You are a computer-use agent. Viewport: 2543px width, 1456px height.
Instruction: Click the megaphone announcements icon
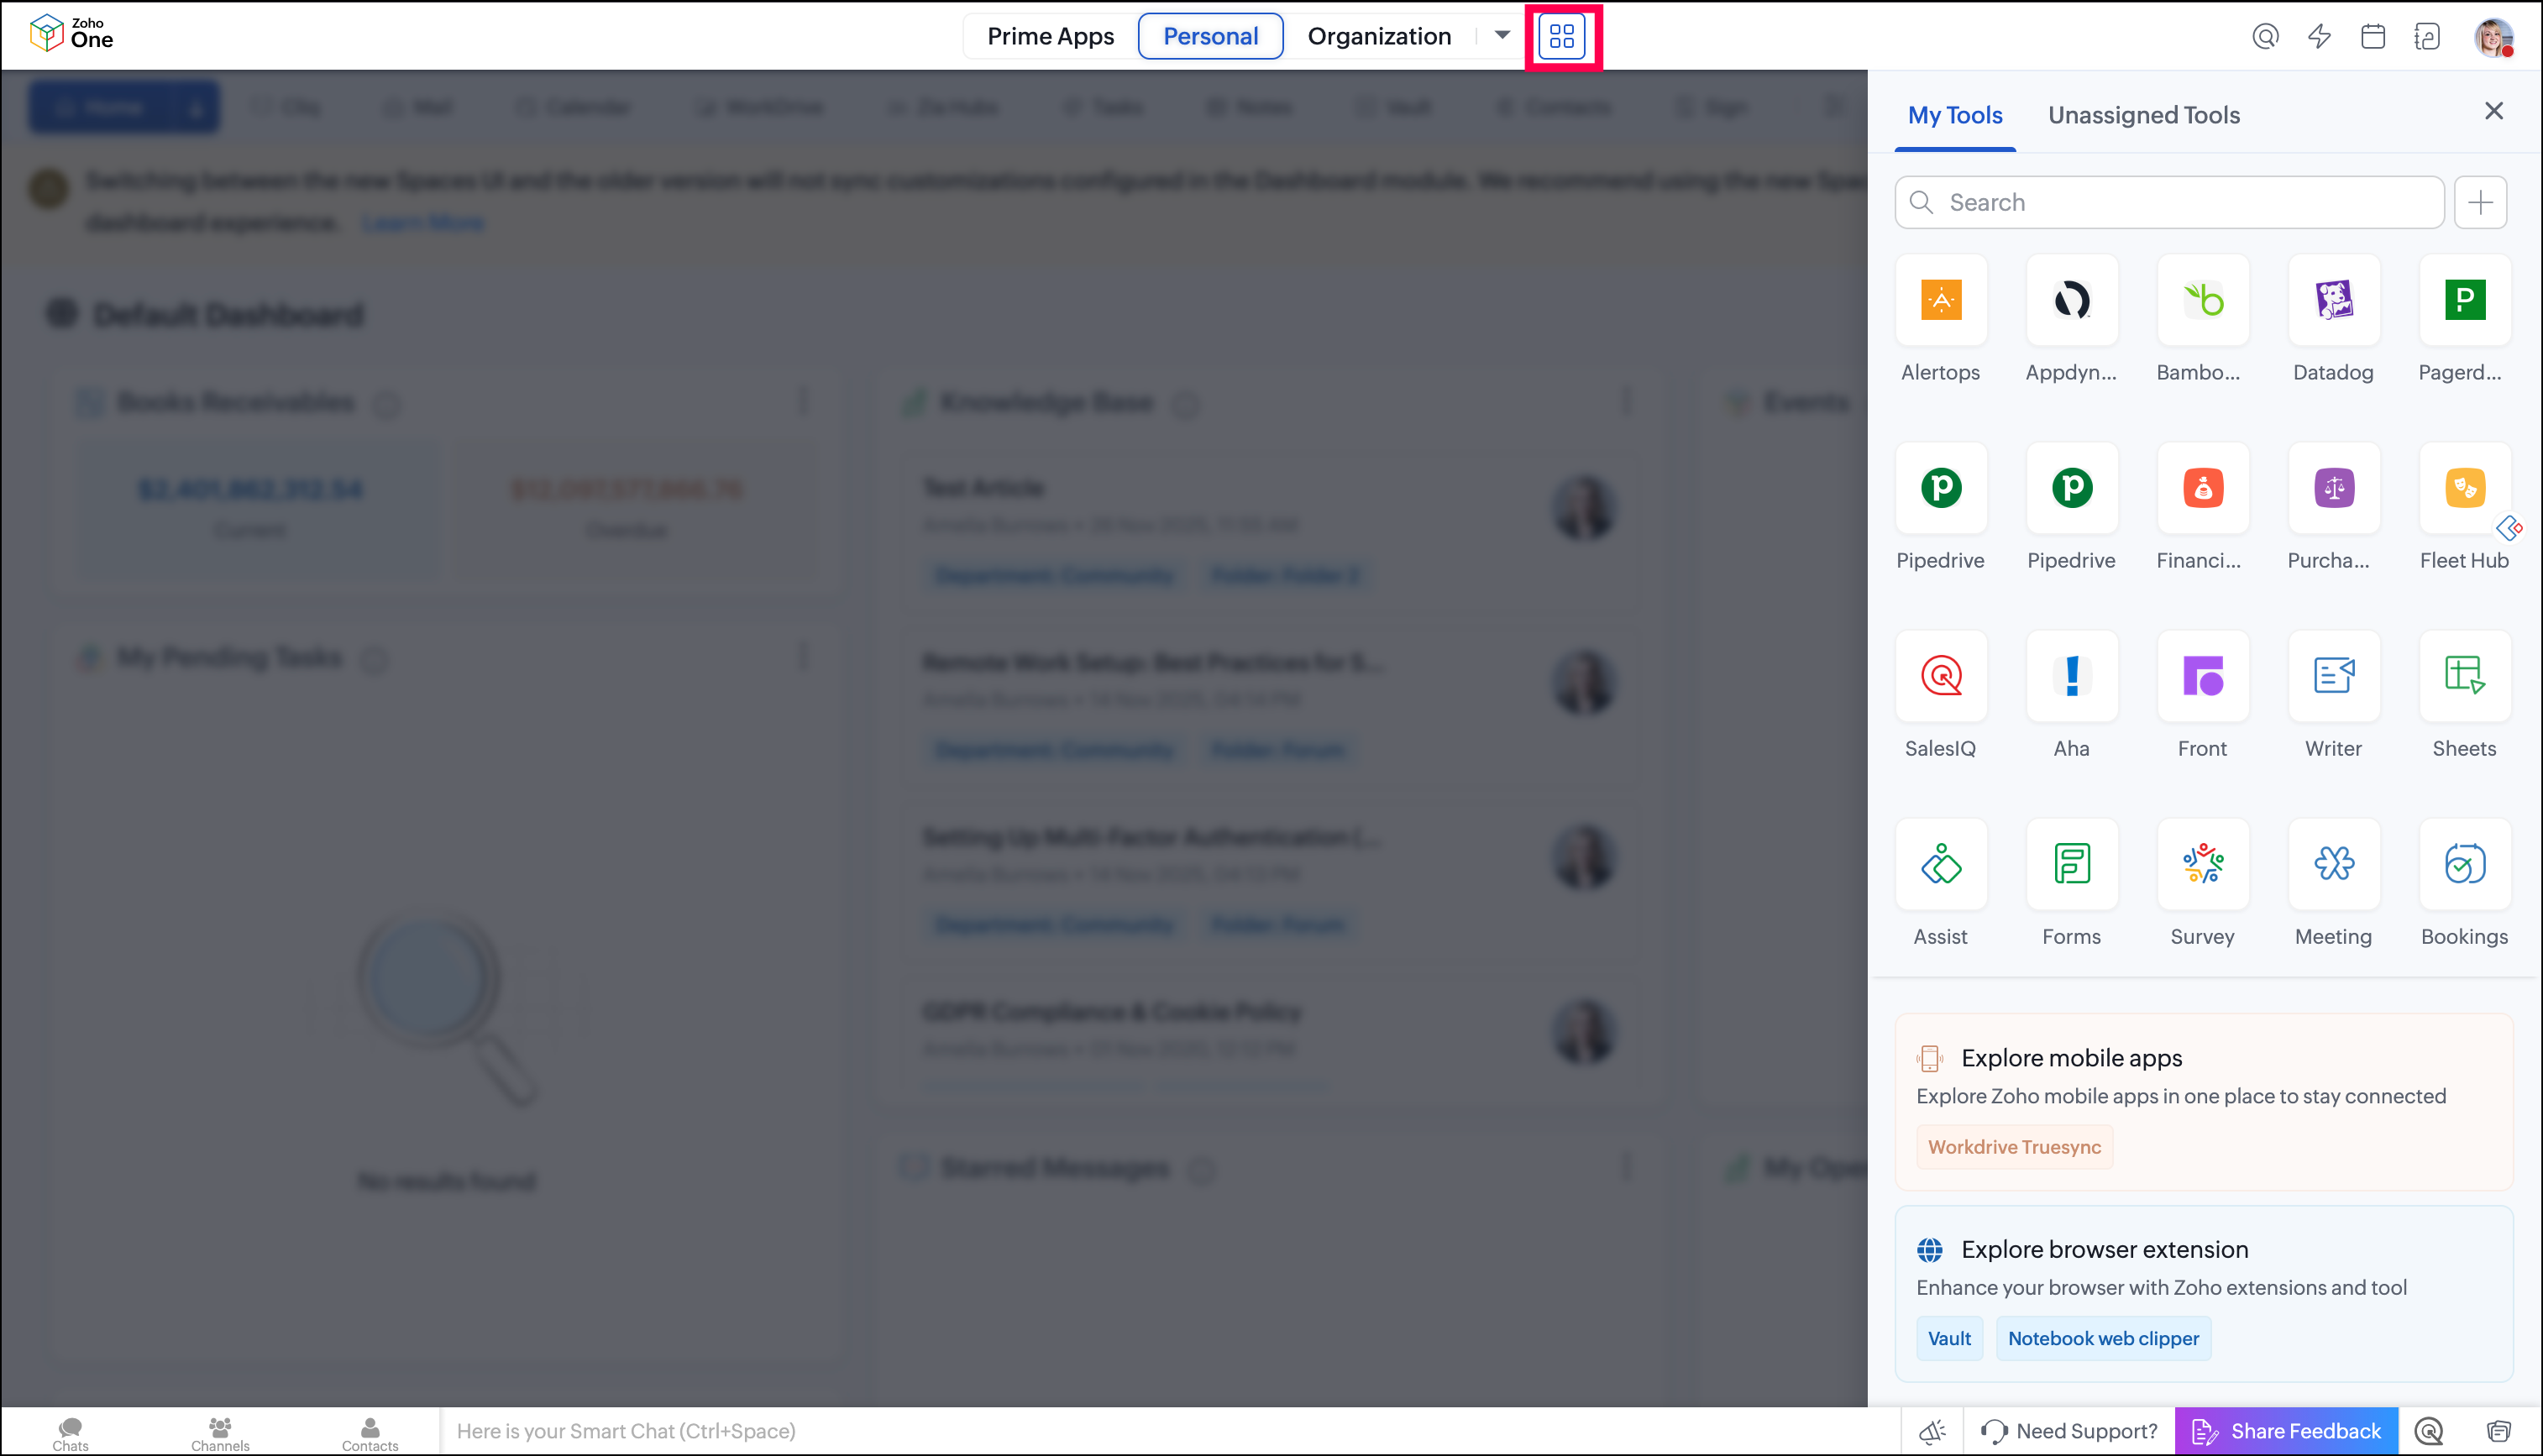click(1932, 1431)
